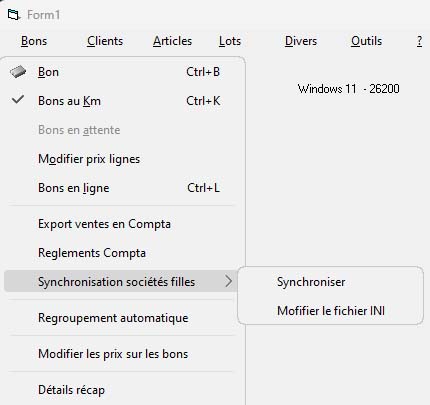Select Modifier les prix sur les bons
This screenshot has height=405, width=430.
(x=120, y=354)
